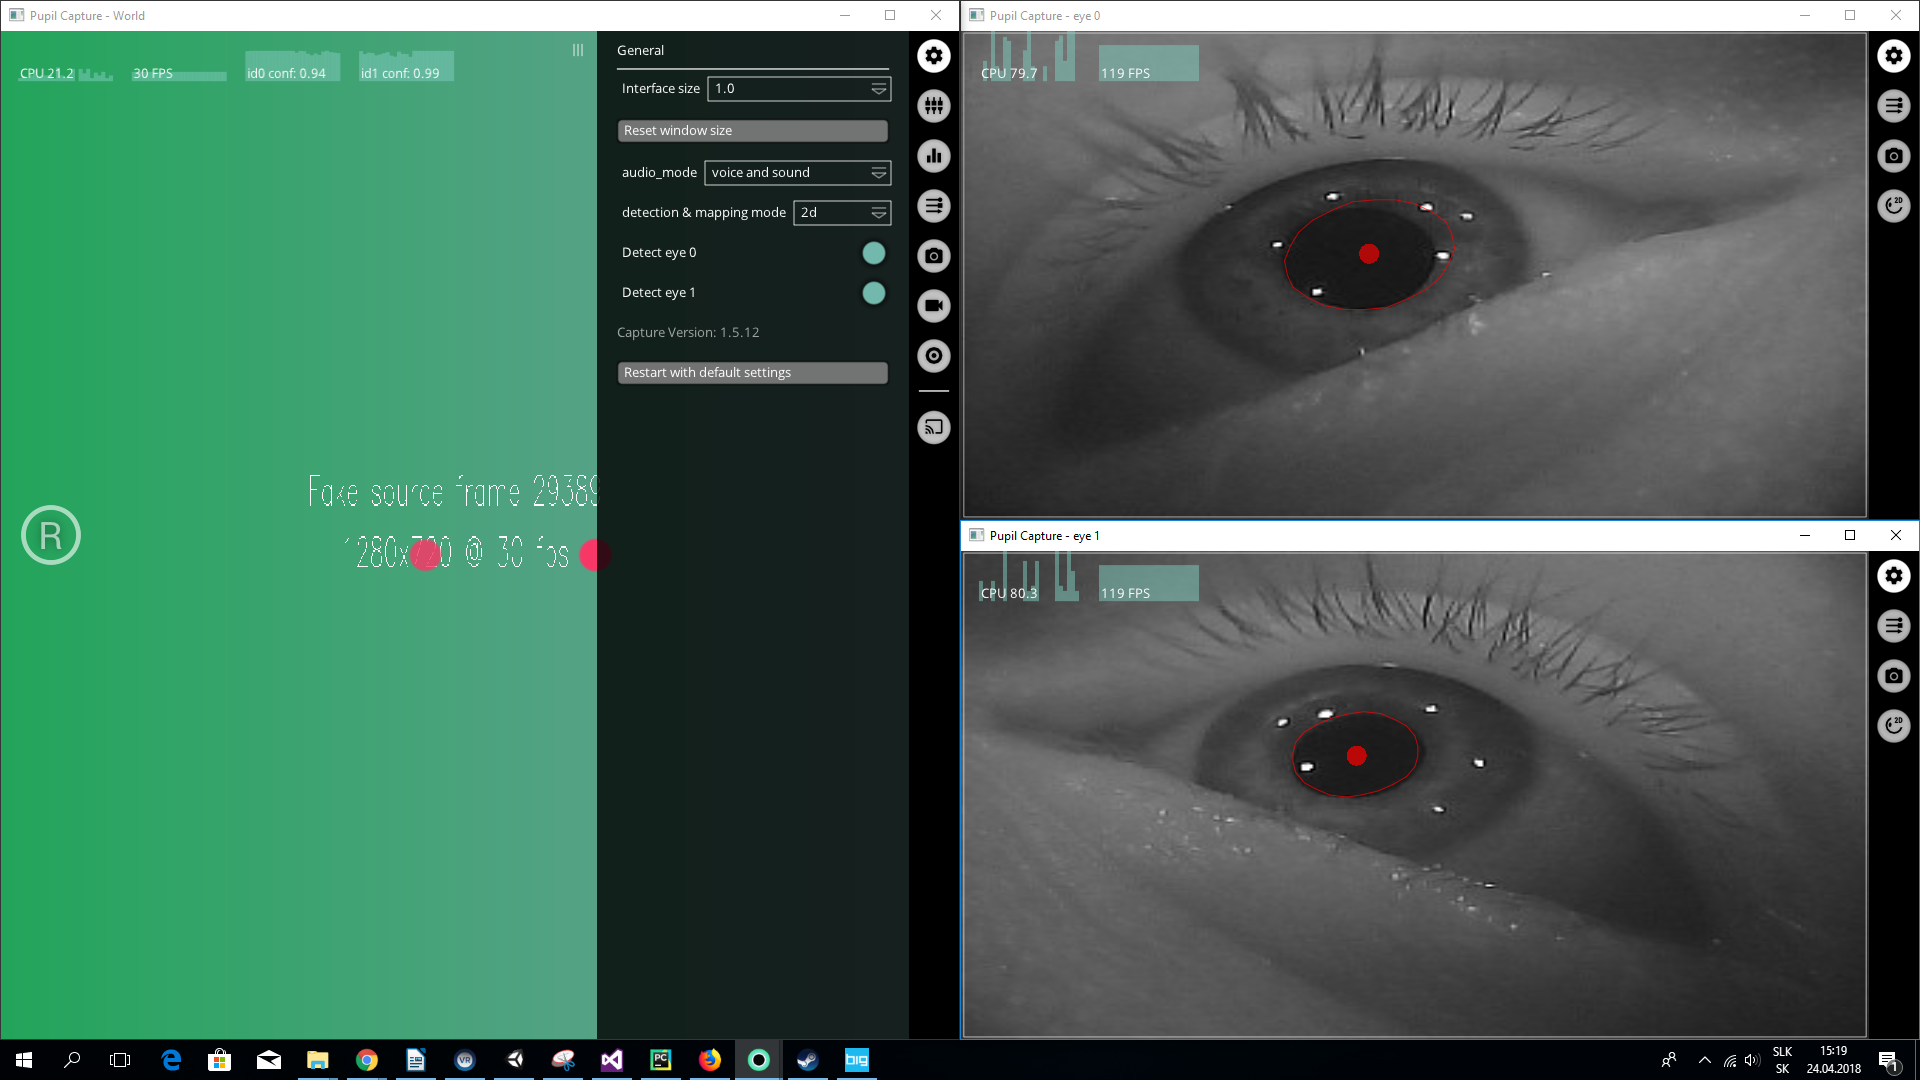1920x1080 pixels.
Task: Click the eye 0 119 FPS graph
Action: (x=1148, y=63)
